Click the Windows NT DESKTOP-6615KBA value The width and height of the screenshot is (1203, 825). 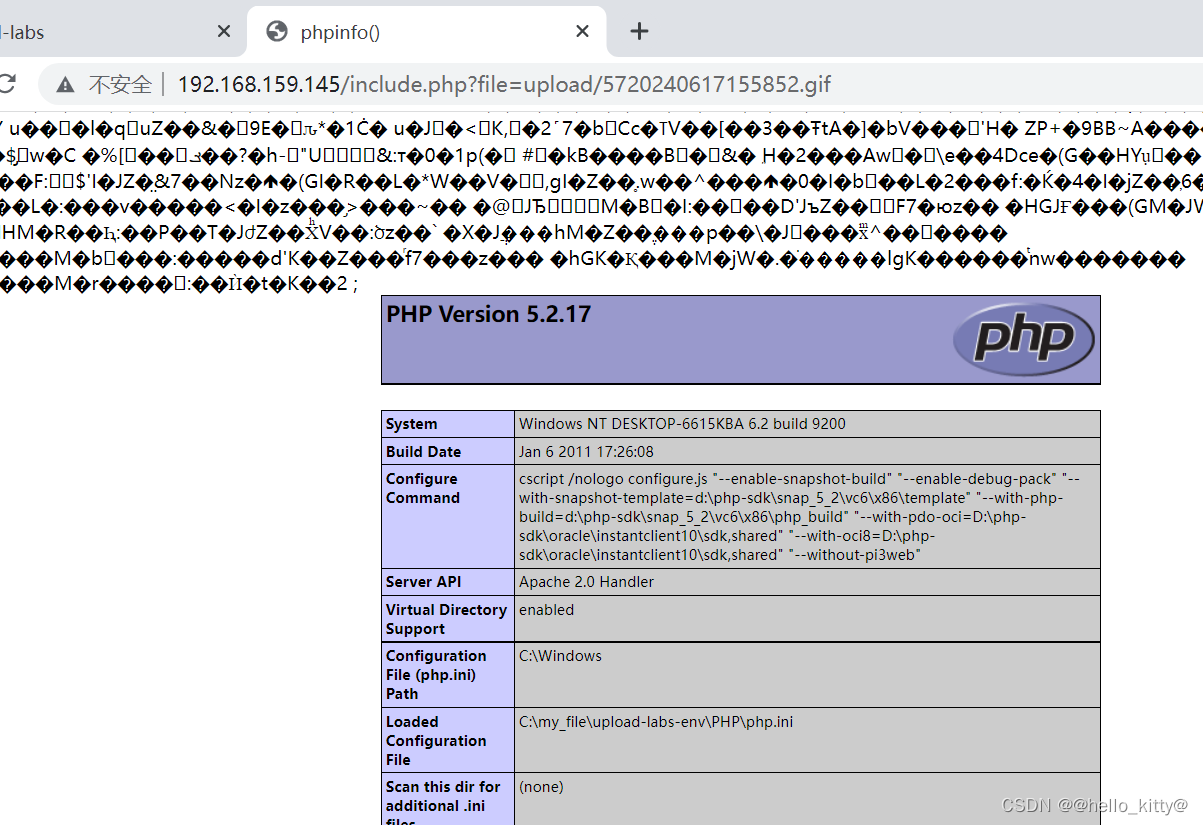(x=682, y=424)
